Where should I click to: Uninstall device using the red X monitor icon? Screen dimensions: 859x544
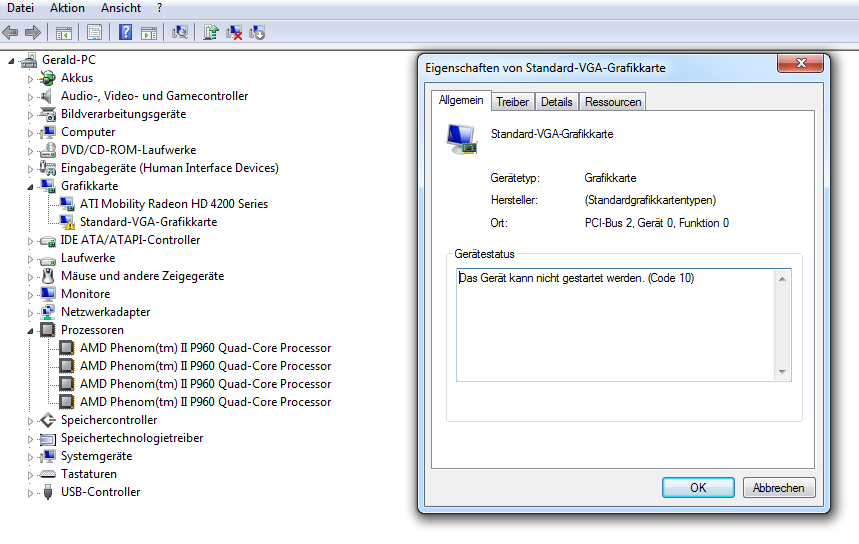pos(234,32)
